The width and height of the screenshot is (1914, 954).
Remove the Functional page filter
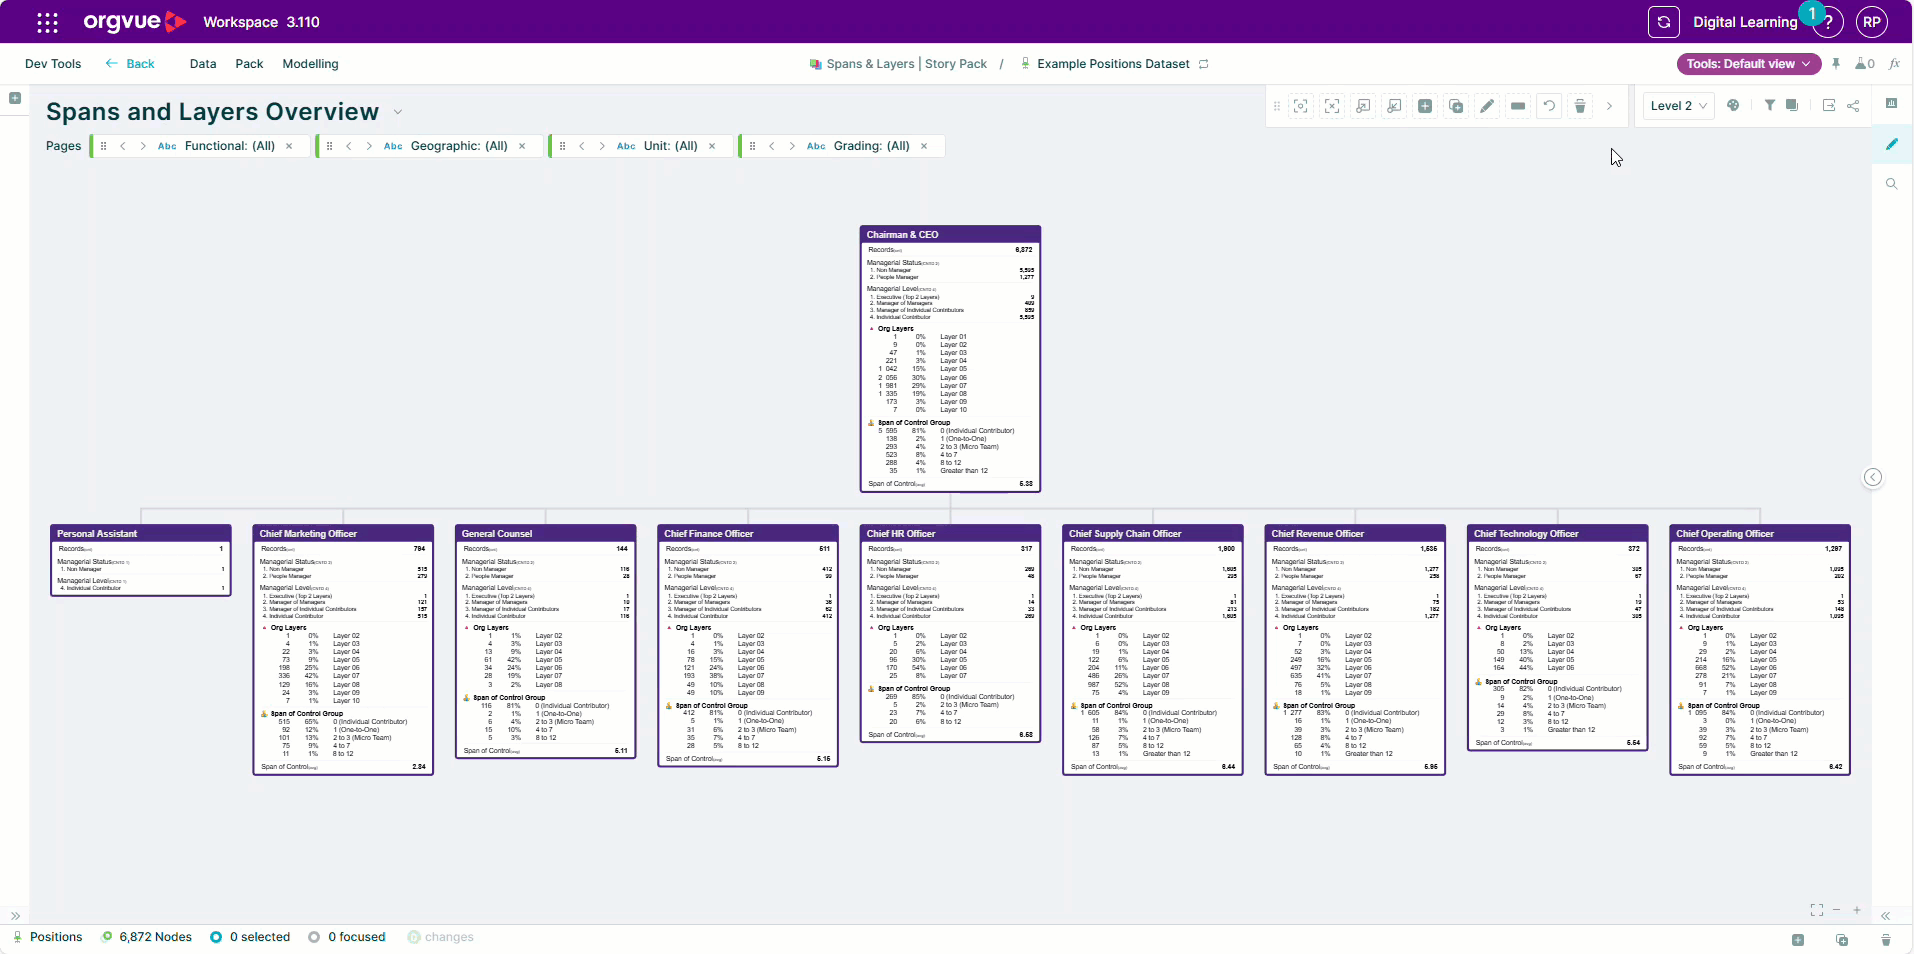click(x=289, y=146)
